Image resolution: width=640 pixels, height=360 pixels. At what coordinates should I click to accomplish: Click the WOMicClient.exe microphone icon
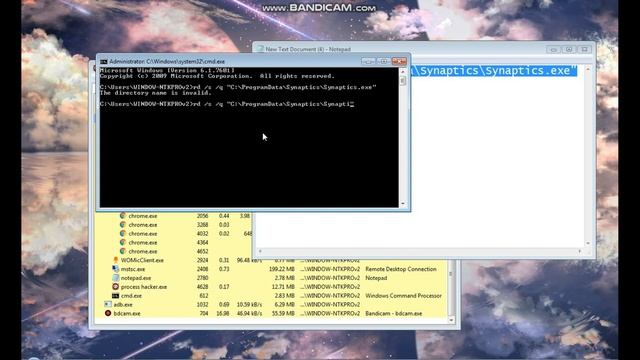click(x=116, y=260)
